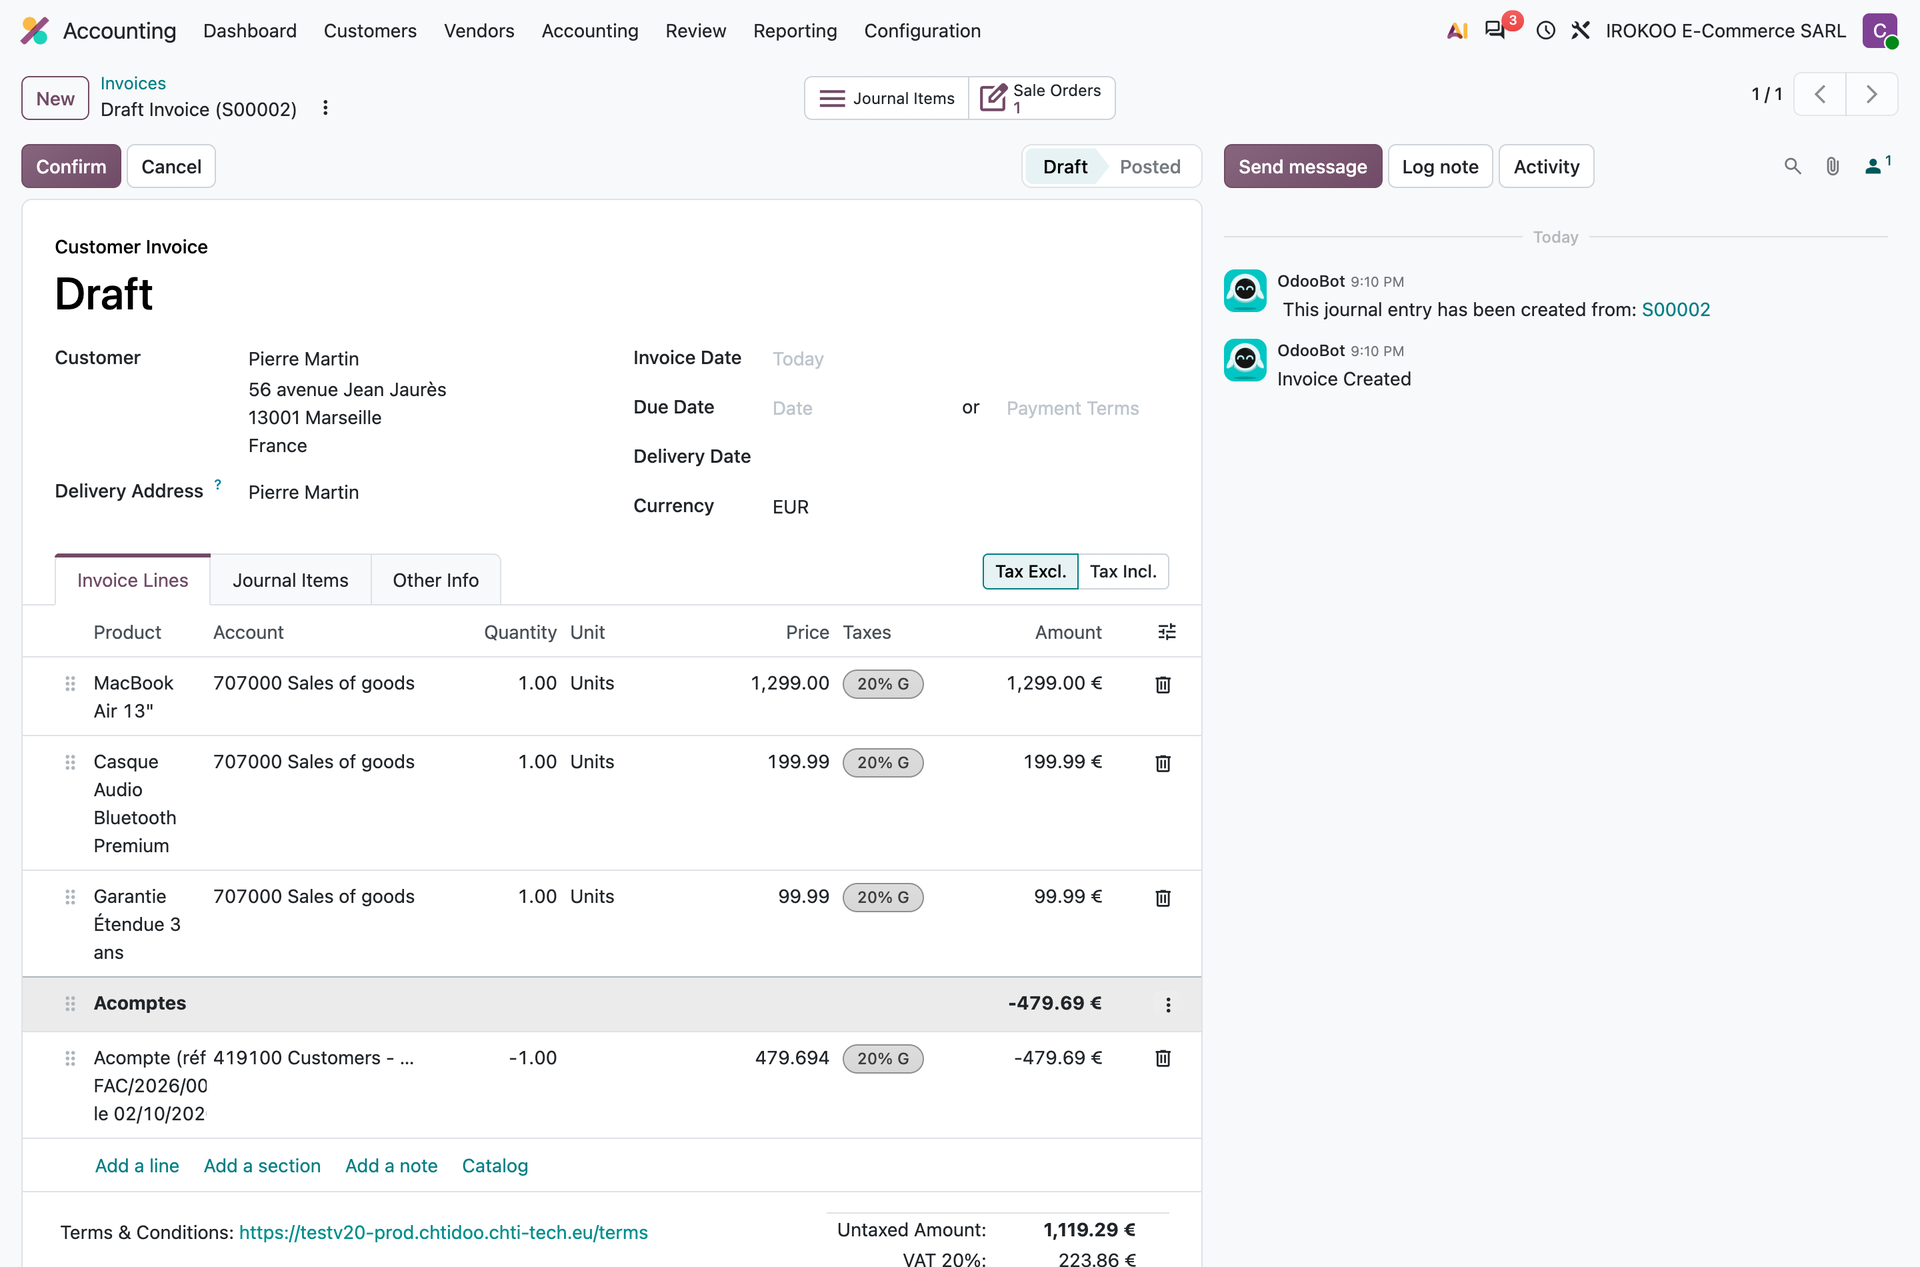Click the Delivery Date input field
This screenshot has height=1267, width=1920.
[x=970, y=457]
